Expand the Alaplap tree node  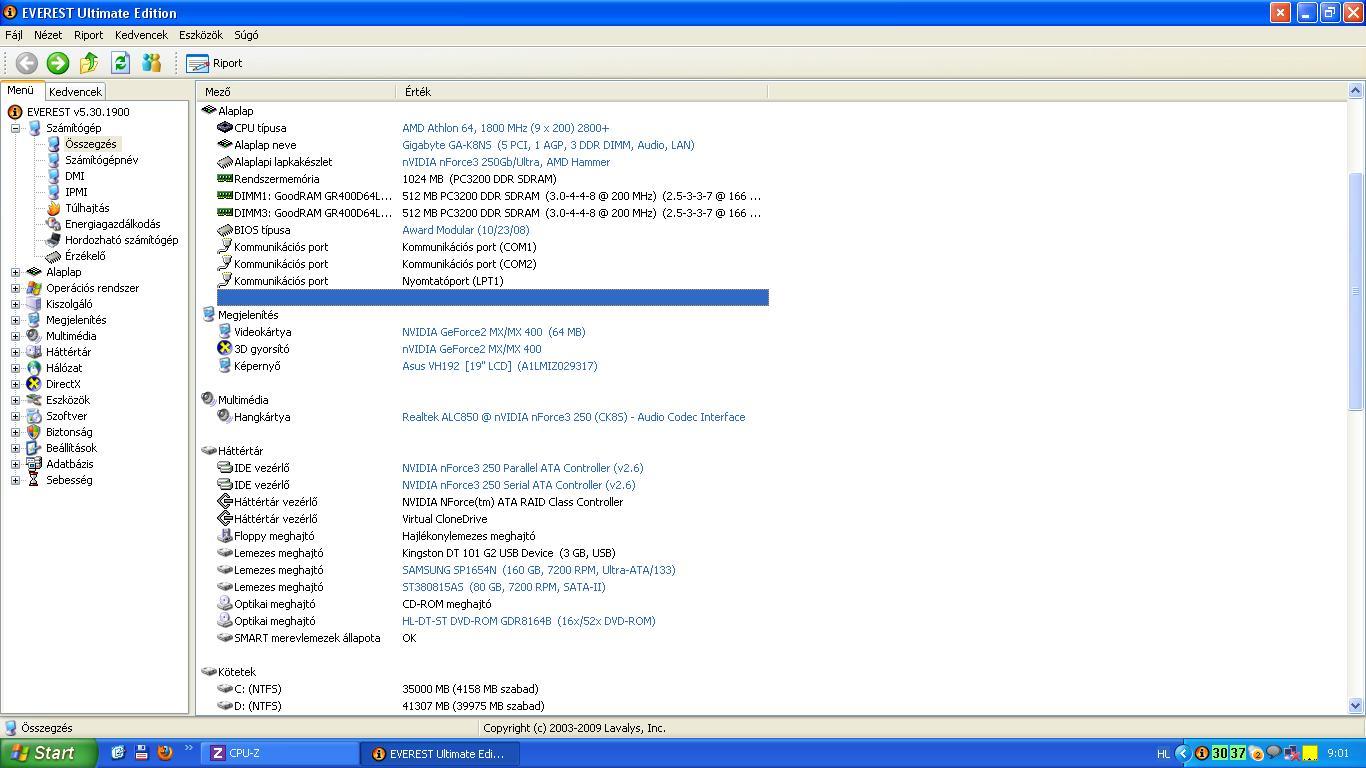click(15, 272)
